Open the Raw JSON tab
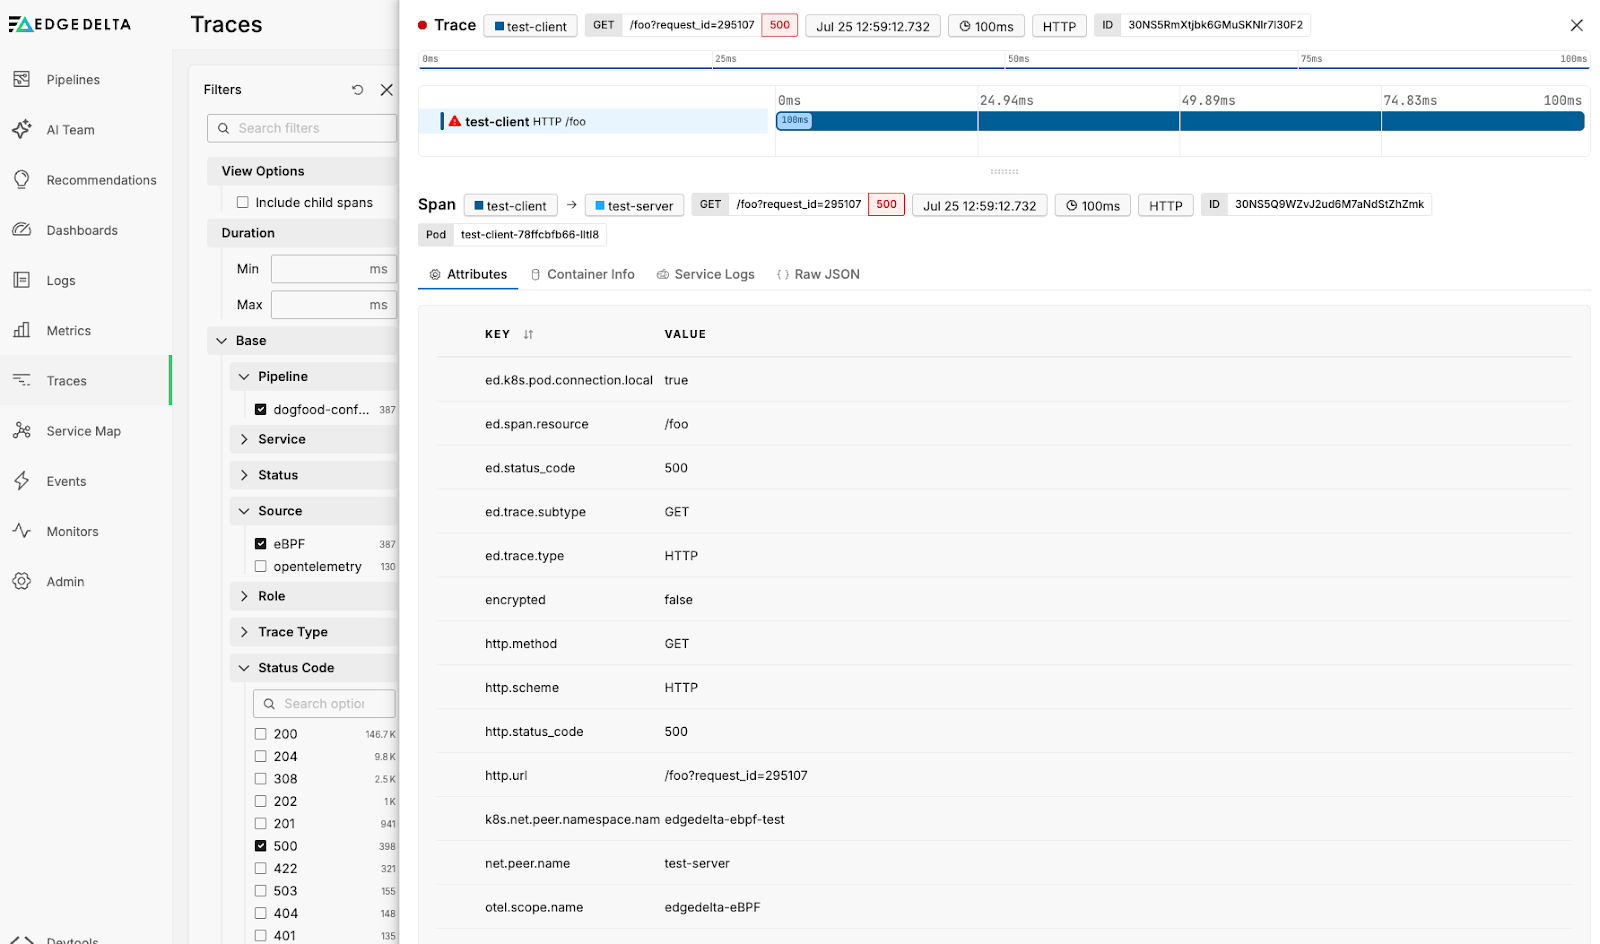Viewport: 1600px width, 944px height. 818,275
